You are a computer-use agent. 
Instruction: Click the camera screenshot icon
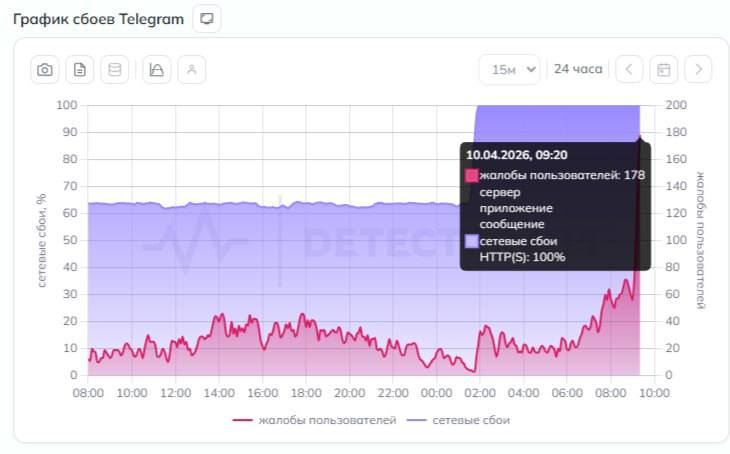coord(45,70)
